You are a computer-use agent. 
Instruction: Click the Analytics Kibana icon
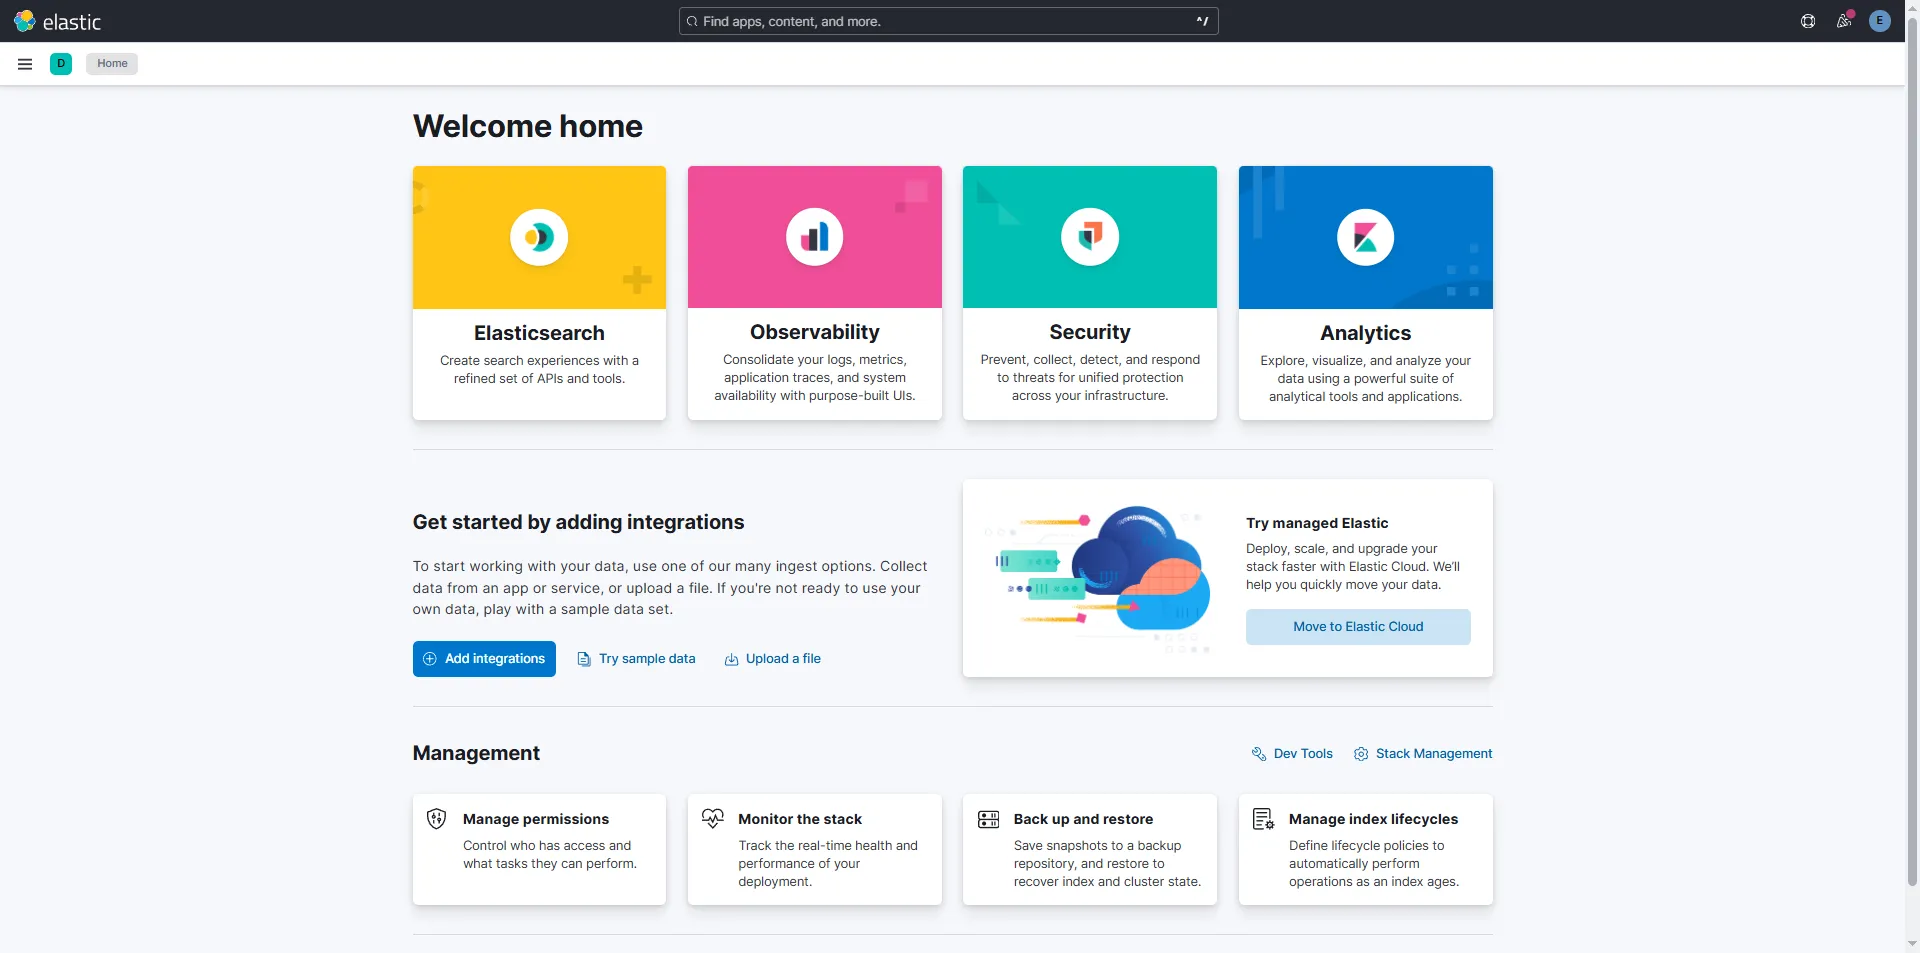1365,237
